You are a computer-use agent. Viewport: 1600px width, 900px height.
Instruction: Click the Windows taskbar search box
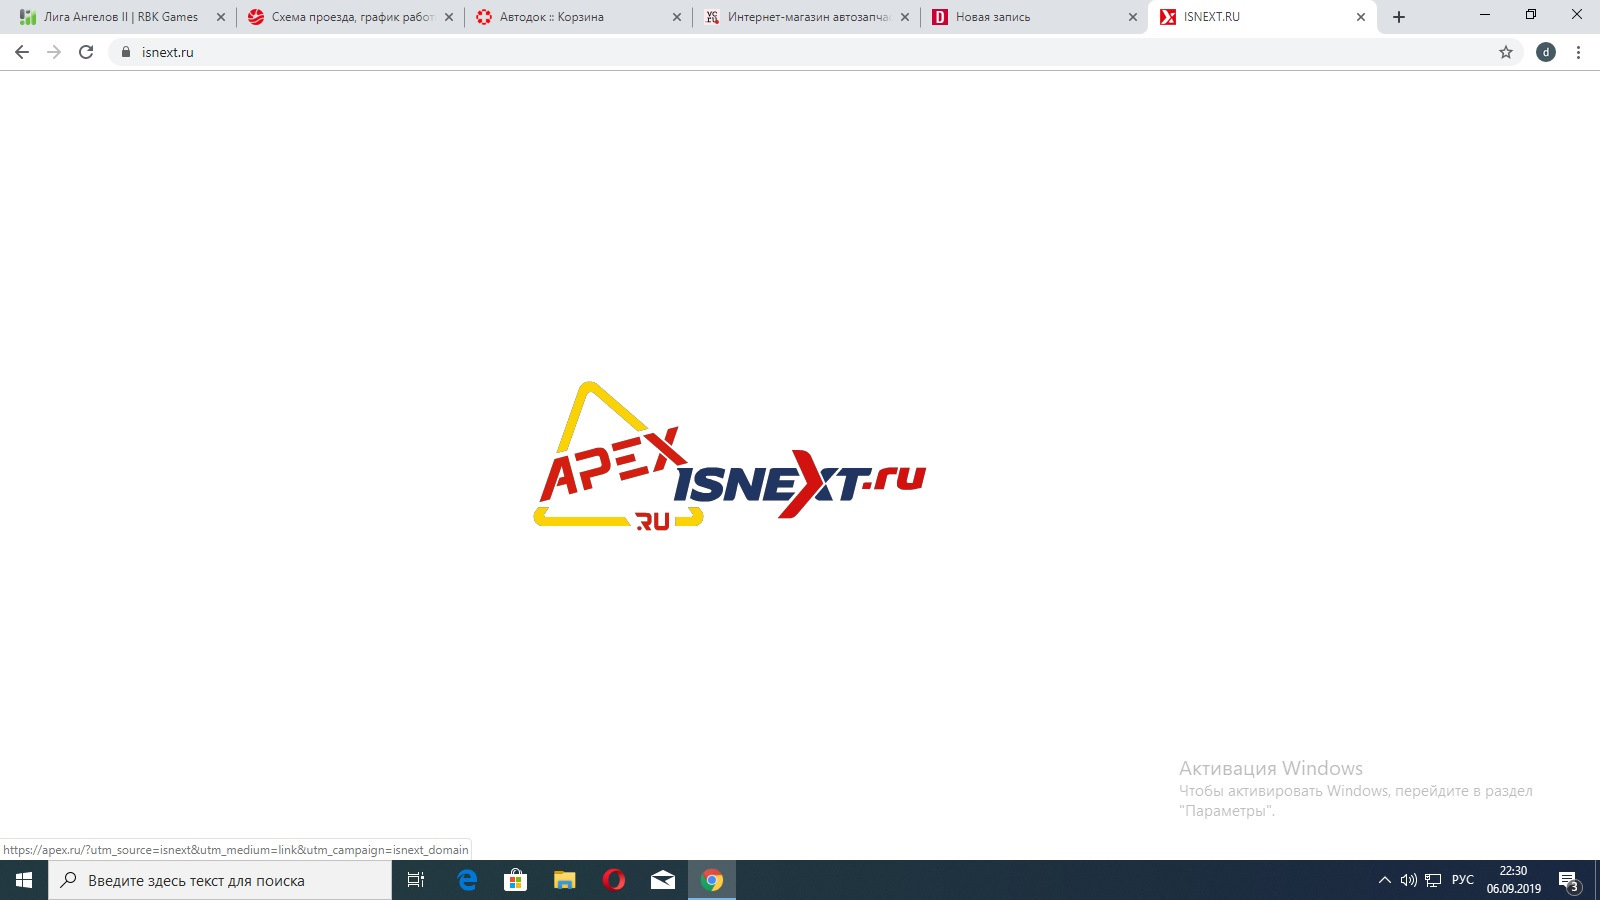tap(220, 880)
